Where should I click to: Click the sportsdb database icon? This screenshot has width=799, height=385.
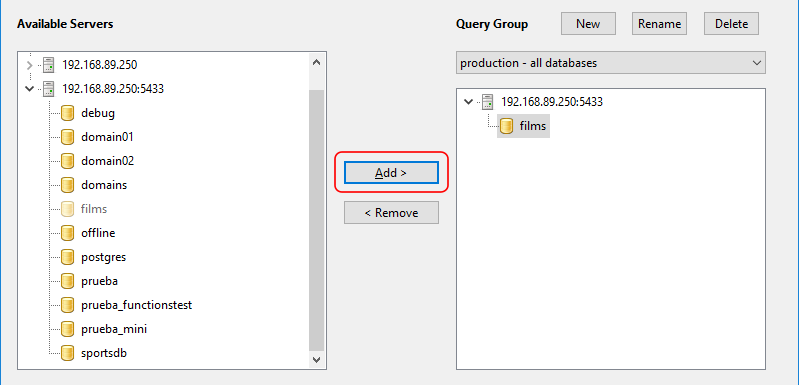click(68, 353)
